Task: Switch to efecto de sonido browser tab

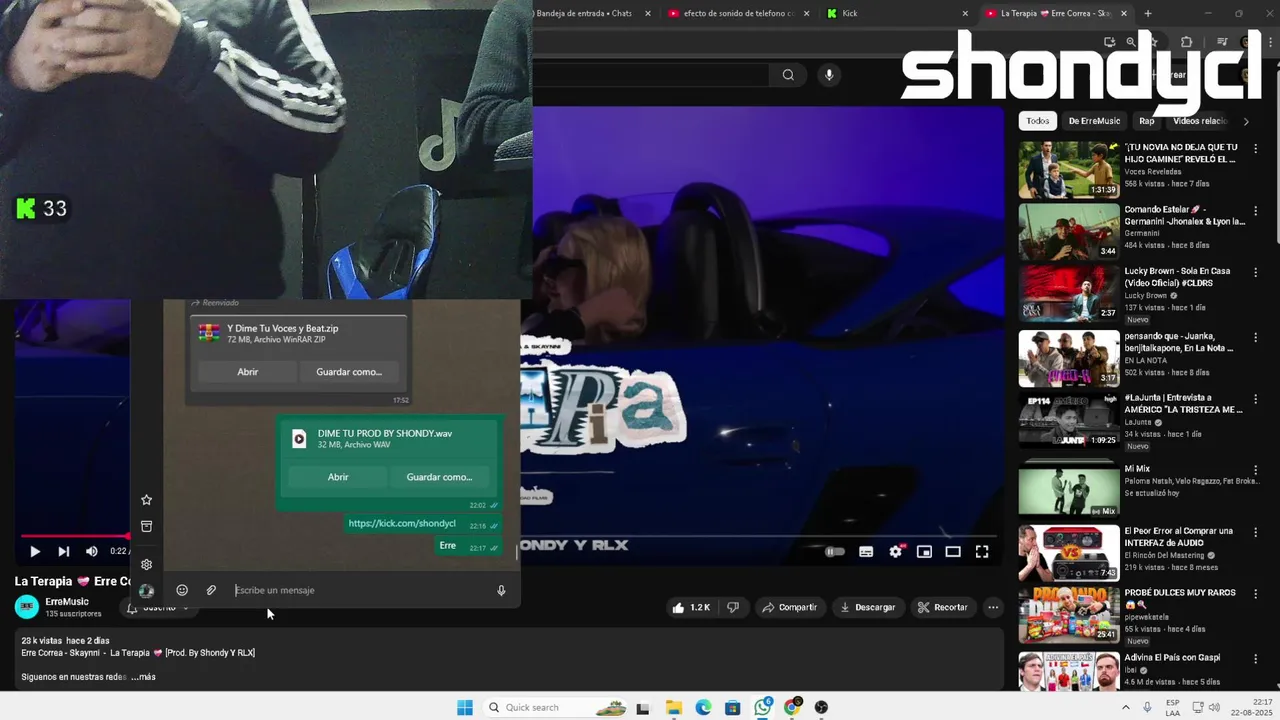Action: 738,13
